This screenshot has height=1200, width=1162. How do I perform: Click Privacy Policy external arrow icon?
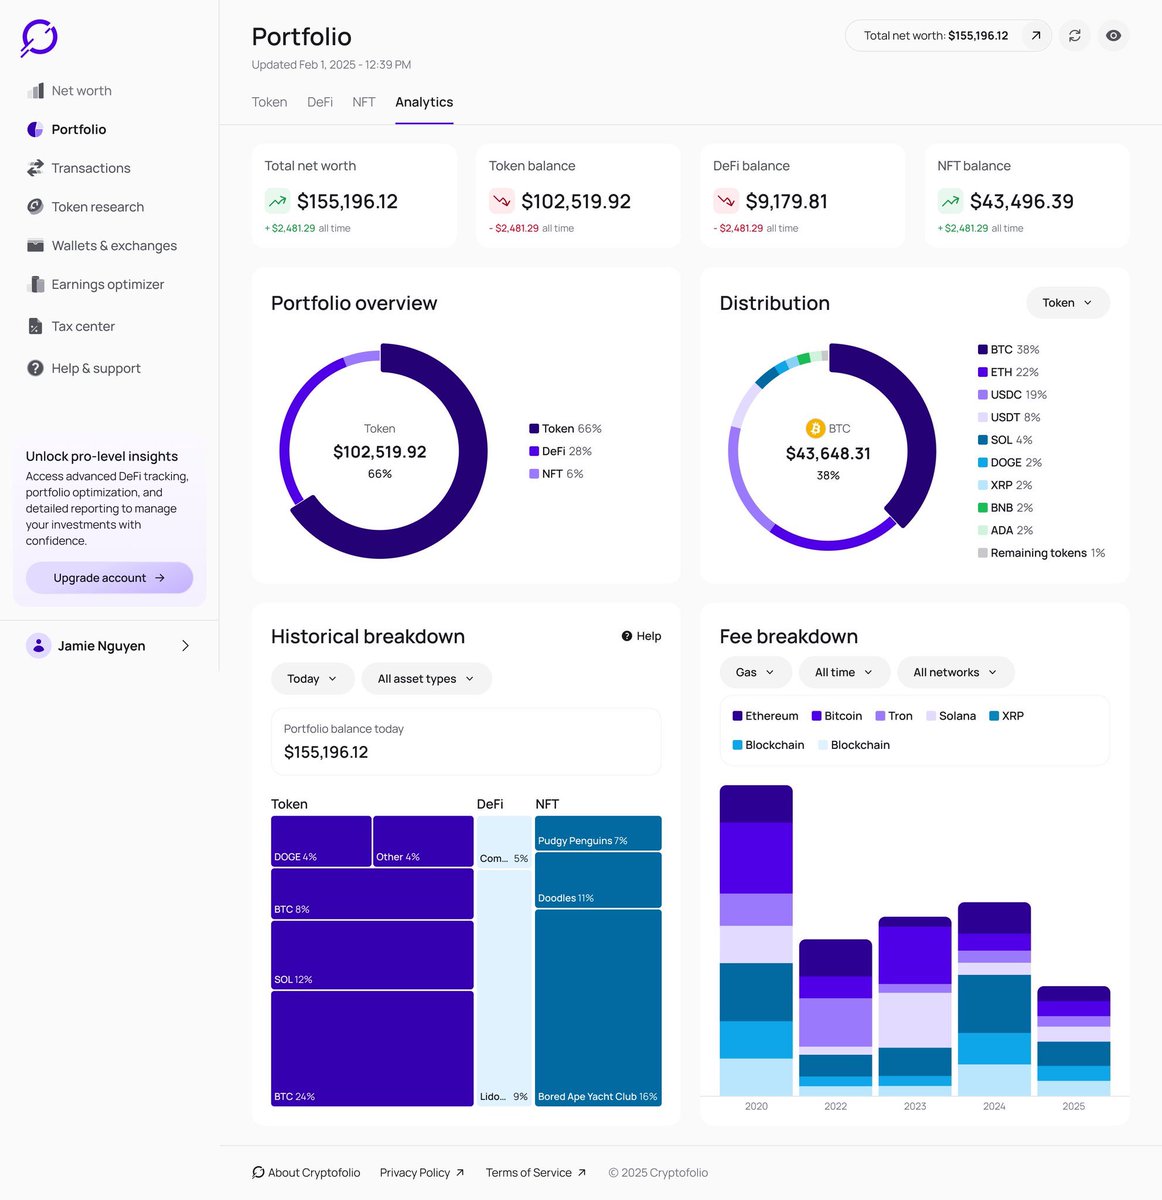pyautogui.click(x=460, y=1173)
